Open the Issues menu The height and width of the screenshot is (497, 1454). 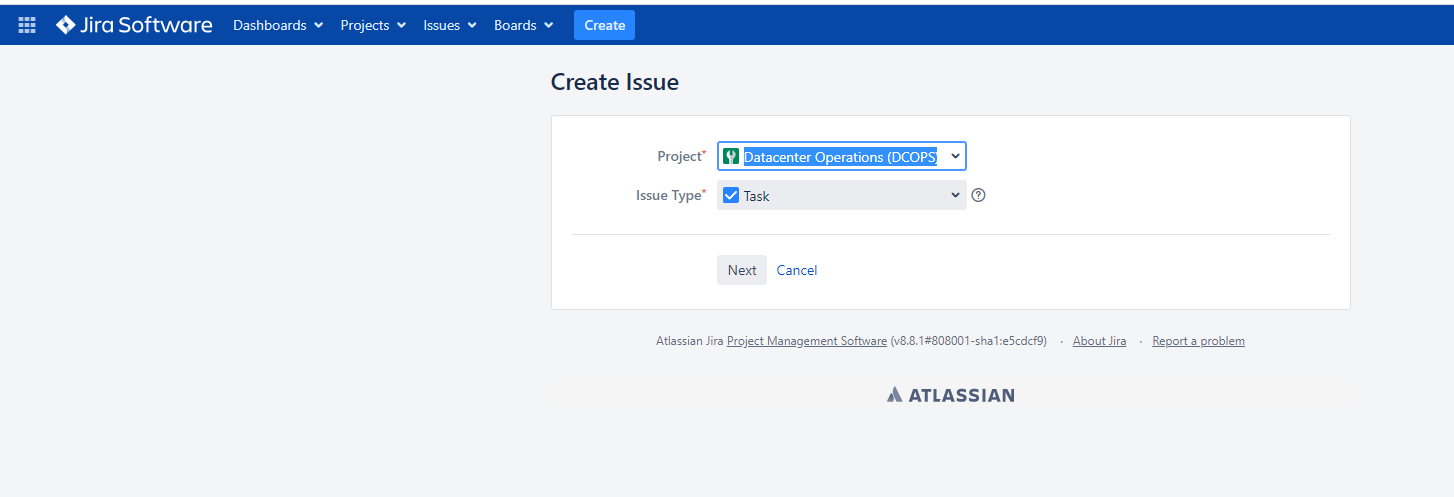(x=450, y=25)
